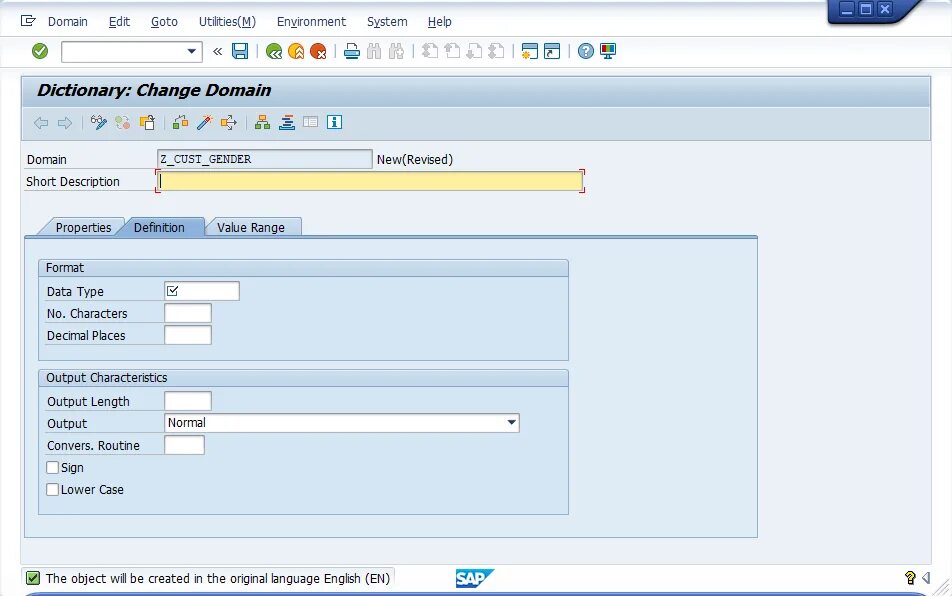This screenshot has width=952, height=596.
Task: Click the Check object icon
Action: pos(180,123)
